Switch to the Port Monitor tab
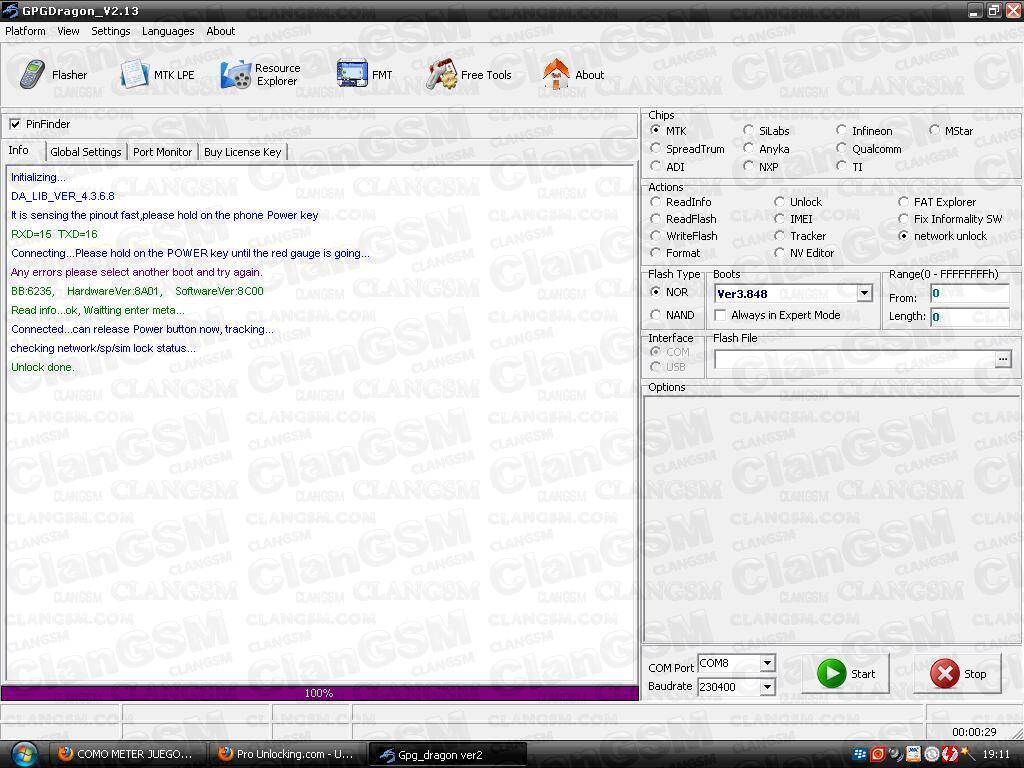The image size is (1024, 768). 163,152
